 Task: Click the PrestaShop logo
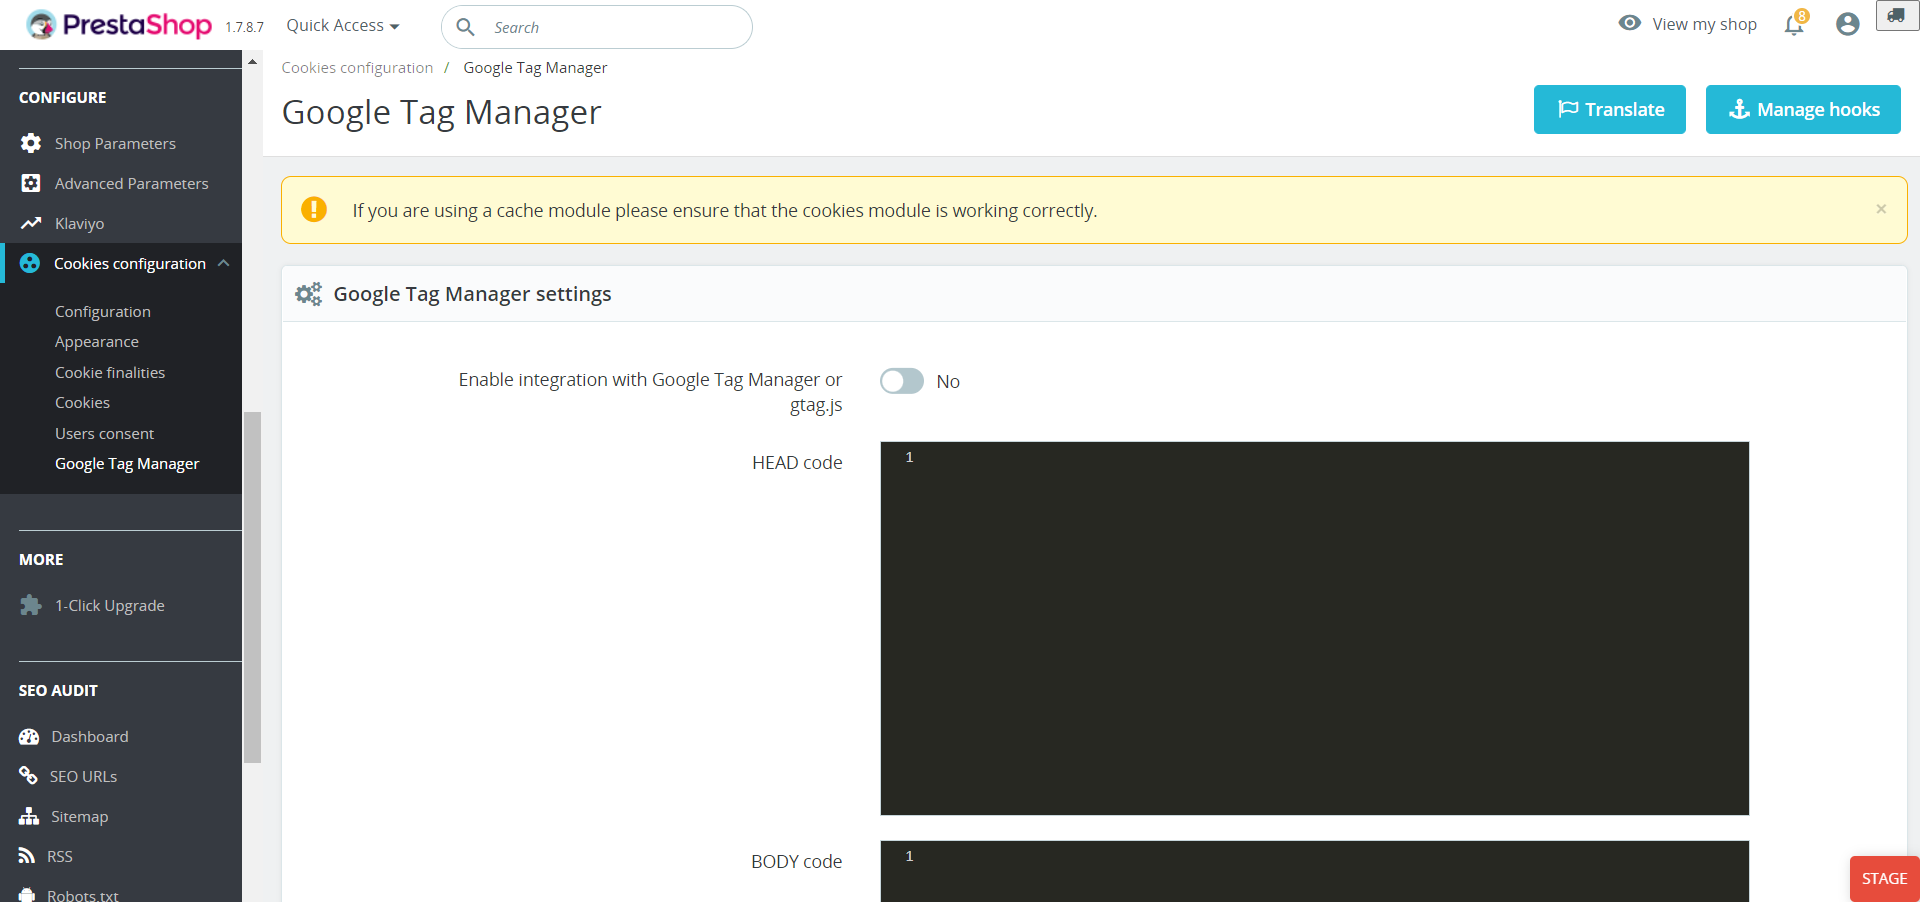click(x=119, y=25)
